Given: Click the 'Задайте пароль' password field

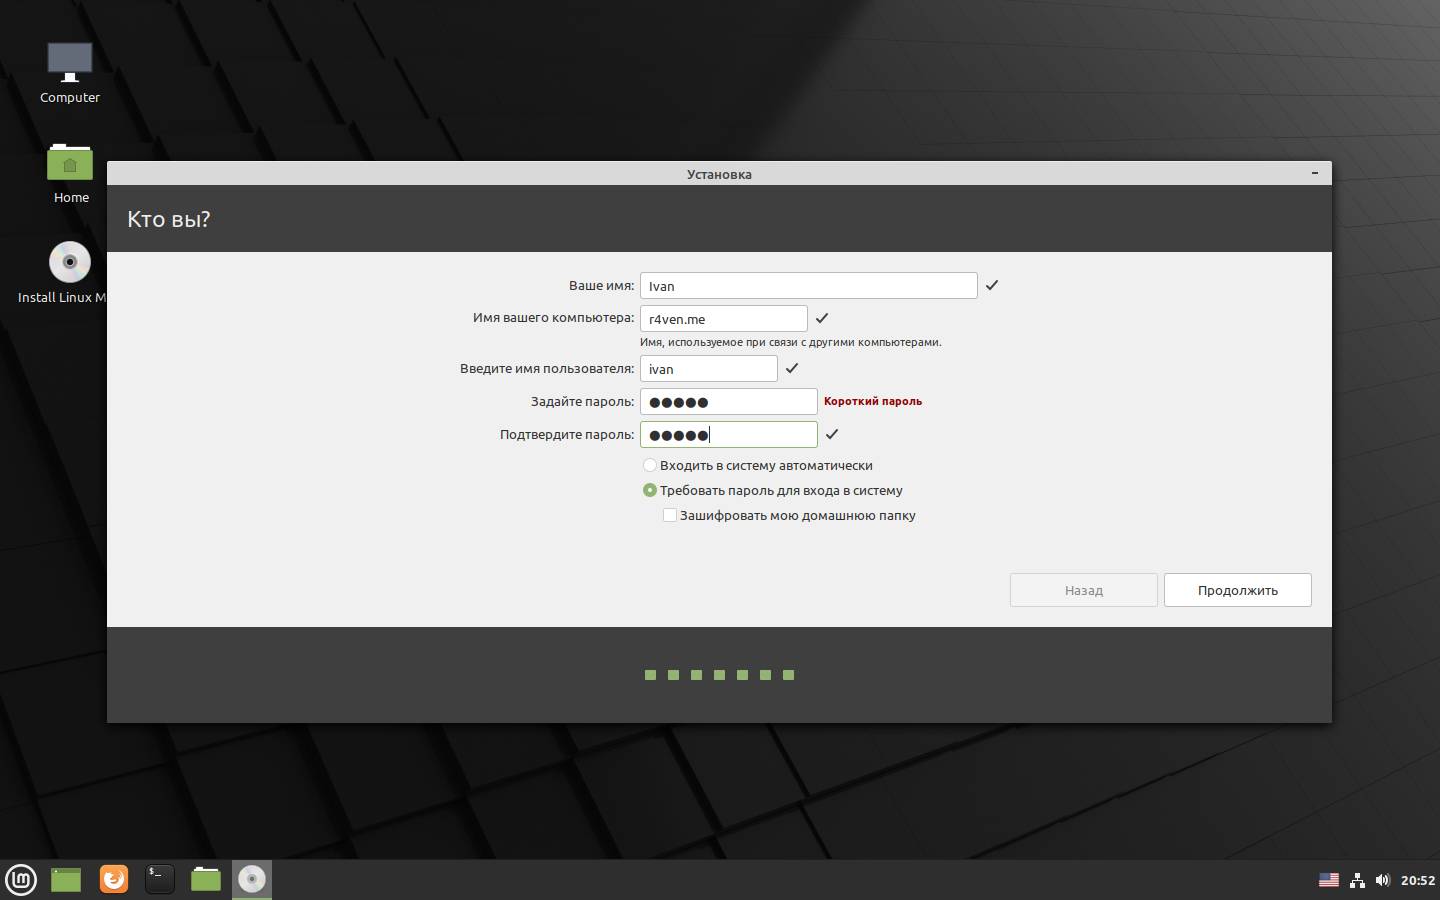Looking at the screenshot, I should tap(728, 402).
